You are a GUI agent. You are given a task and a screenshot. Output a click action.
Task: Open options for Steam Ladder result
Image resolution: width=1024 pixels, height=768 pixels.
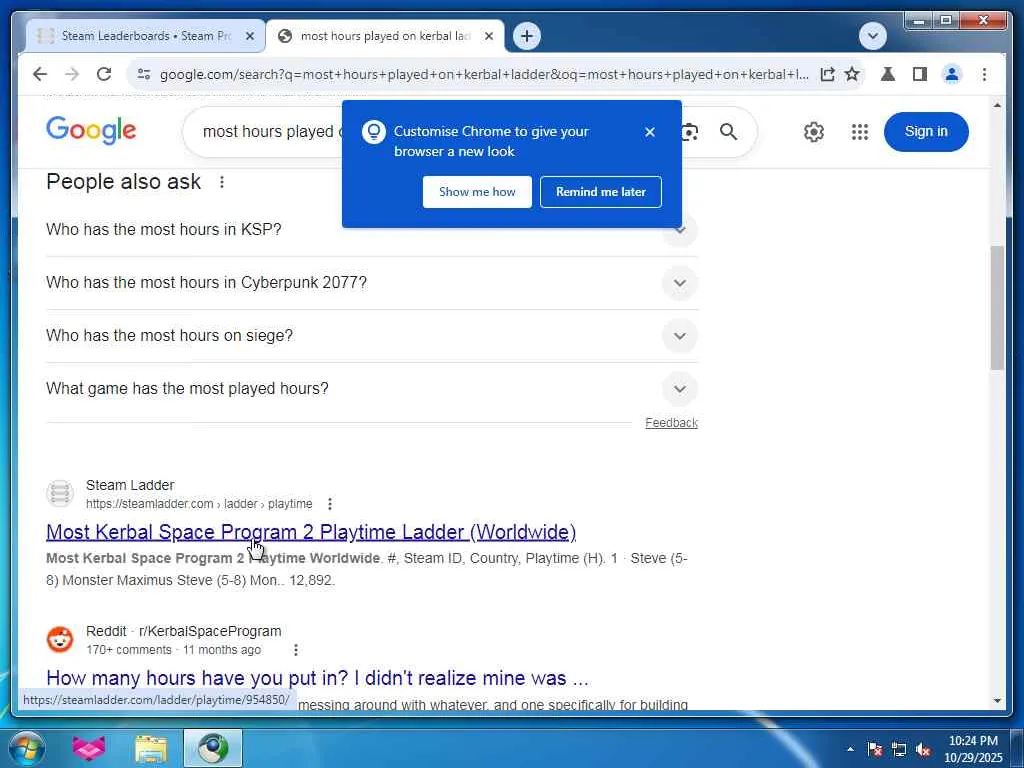pos(330,504)
